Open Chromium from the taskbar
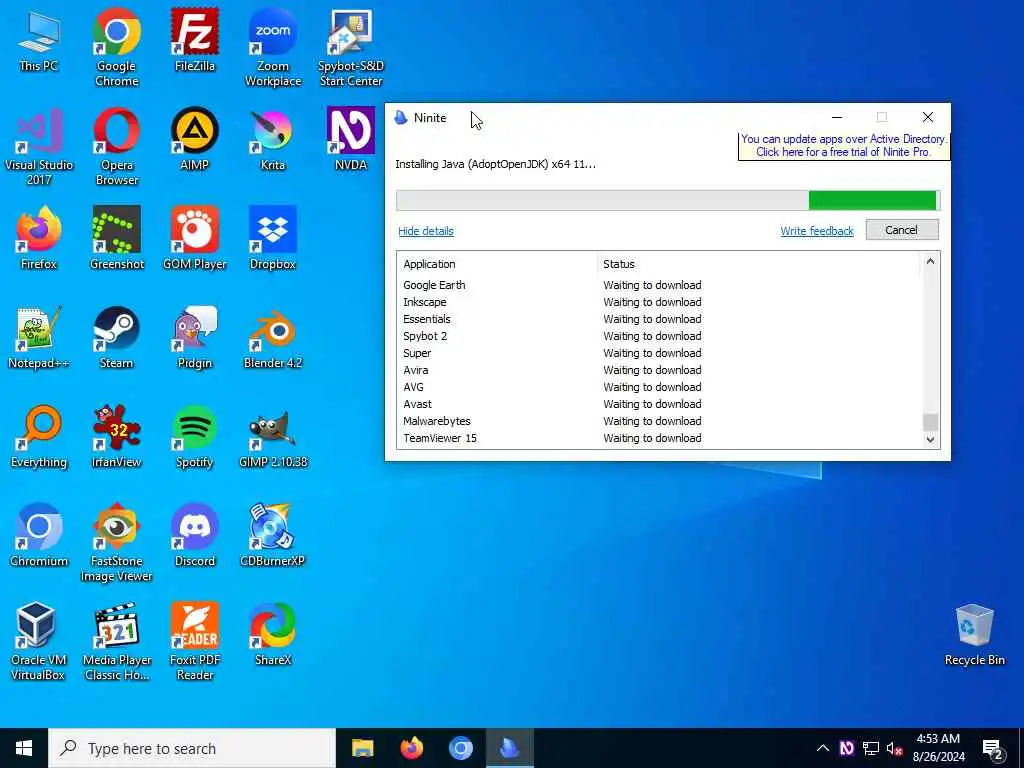 [x=460, y=748]
